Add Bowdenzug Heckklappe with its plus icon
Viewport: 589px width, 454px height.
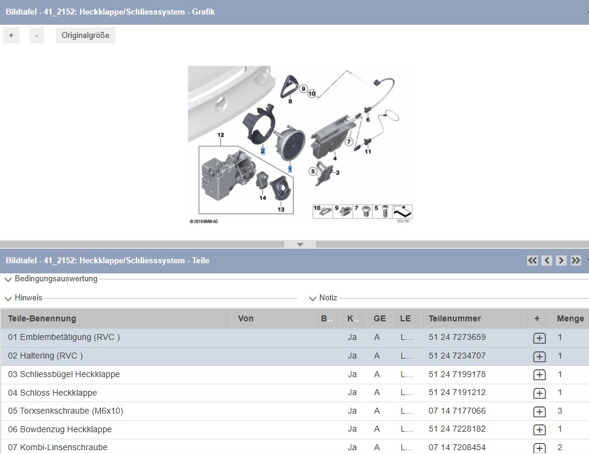pos(539,430)
